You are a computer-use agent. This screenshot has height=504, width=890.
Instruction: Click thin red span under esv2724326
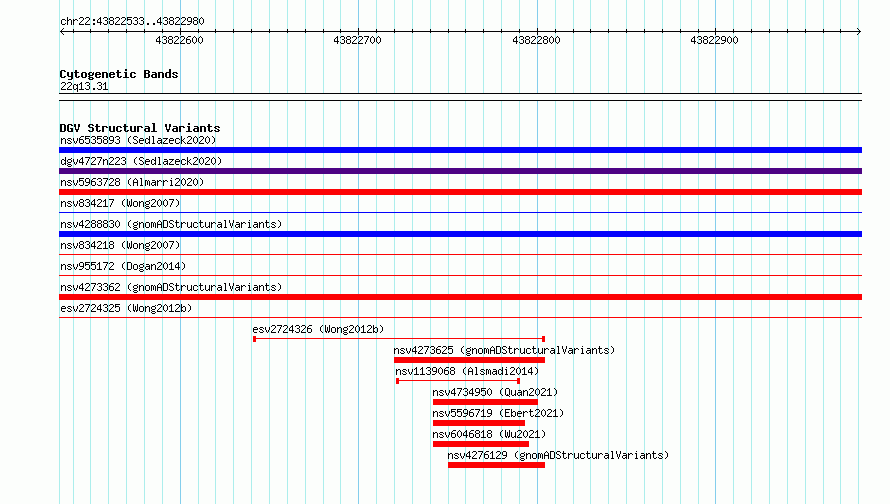(399, 339)
